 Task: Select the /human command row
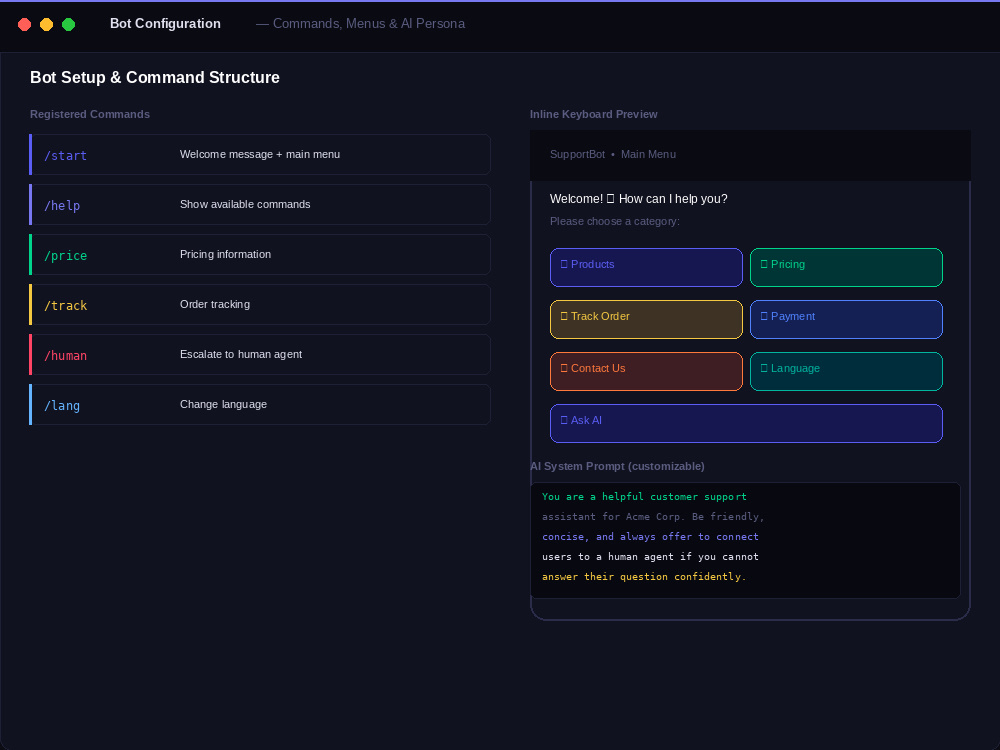tap(260, 355)
